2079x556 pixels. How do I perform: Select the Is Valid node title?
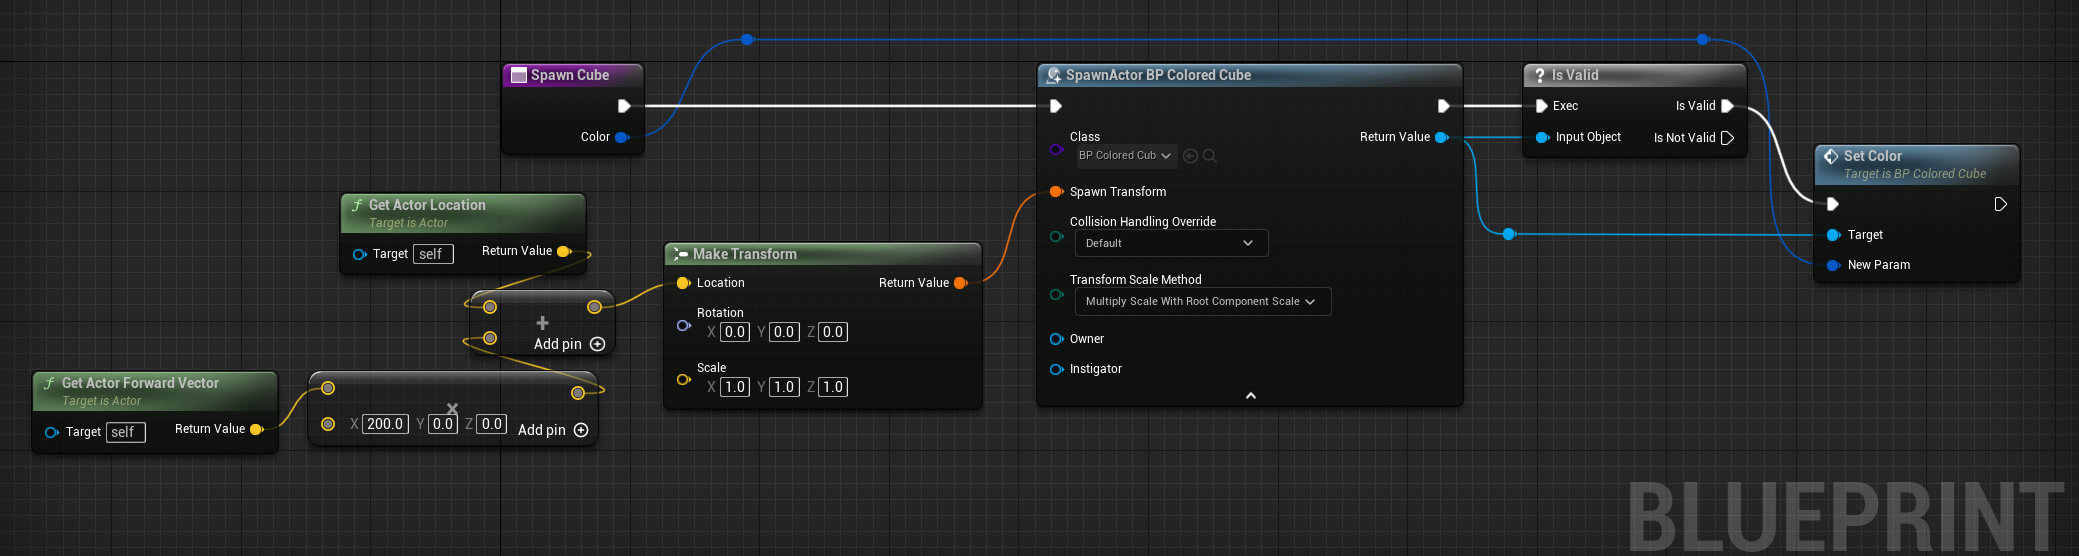pyautogui.click(x=1574, y=75)
